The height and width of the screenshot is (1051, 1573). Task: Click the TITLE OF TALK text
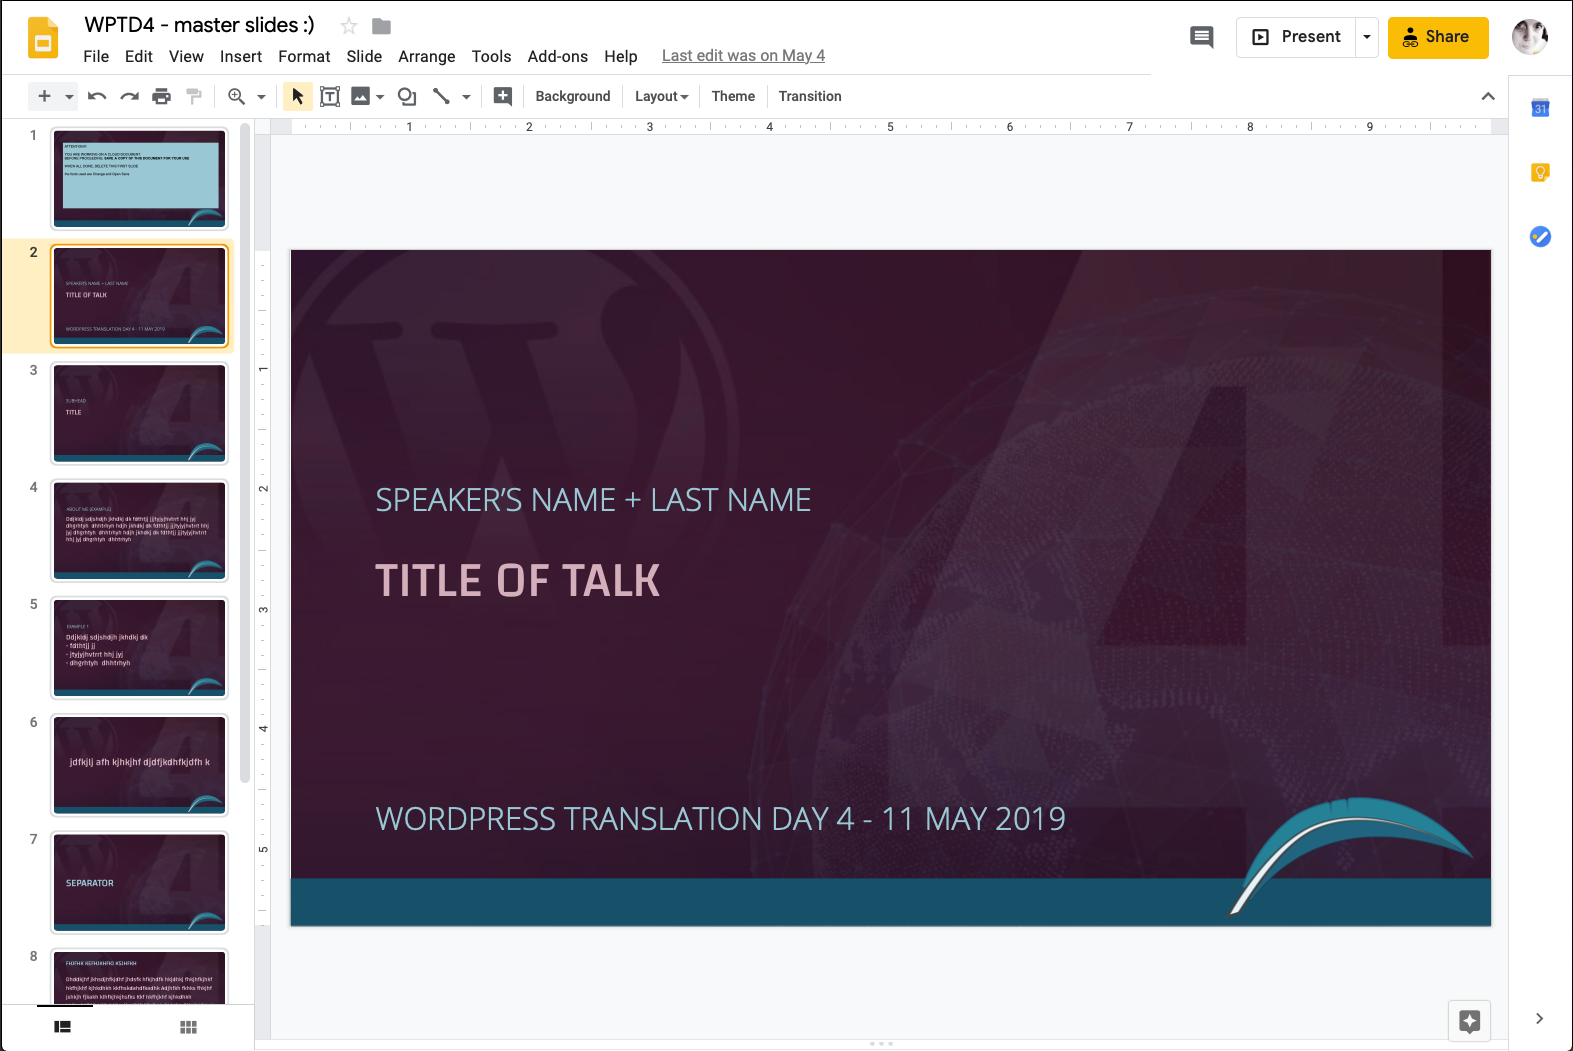click(x=517, y=581)
